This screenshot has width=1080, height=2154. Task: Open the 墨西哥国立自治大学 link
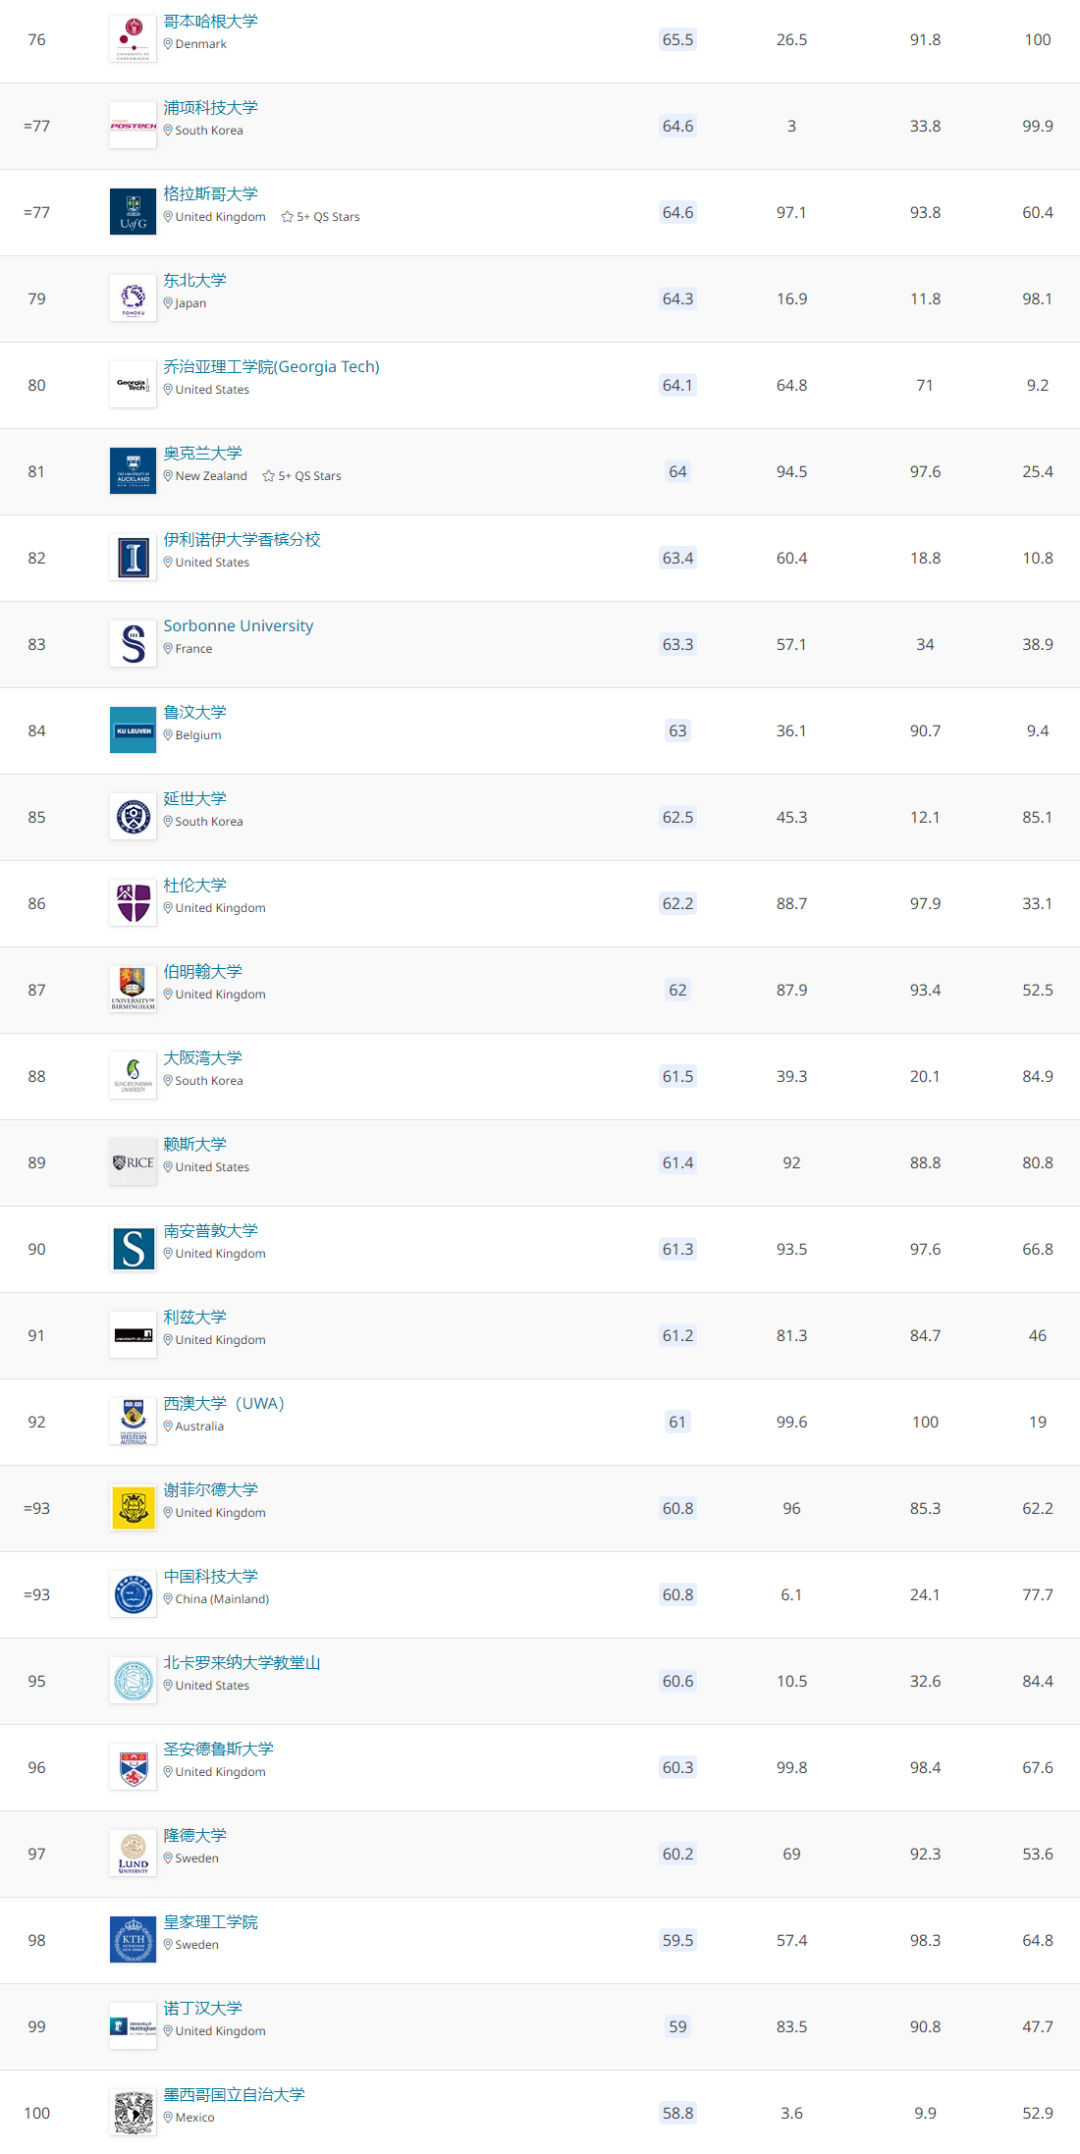[x=234, y=2095]
